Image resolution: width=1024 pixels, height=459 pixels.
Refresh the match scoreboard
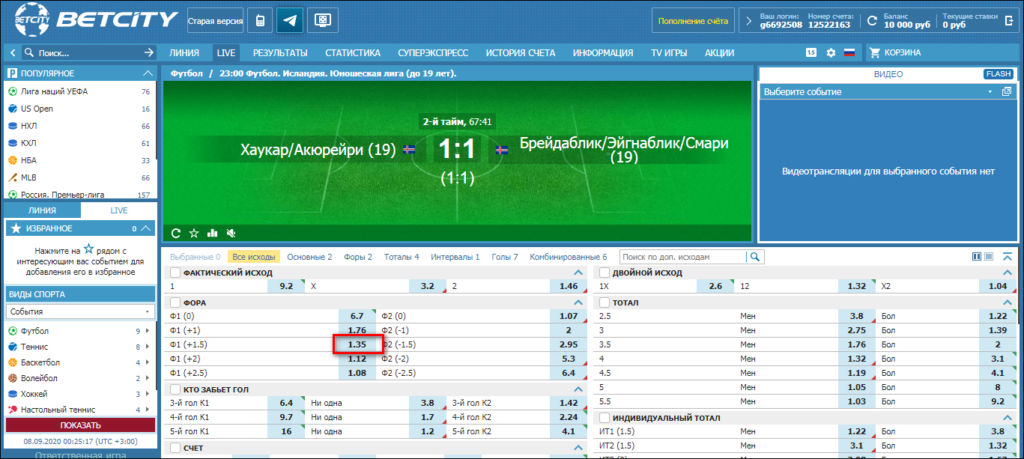(176, 232)
